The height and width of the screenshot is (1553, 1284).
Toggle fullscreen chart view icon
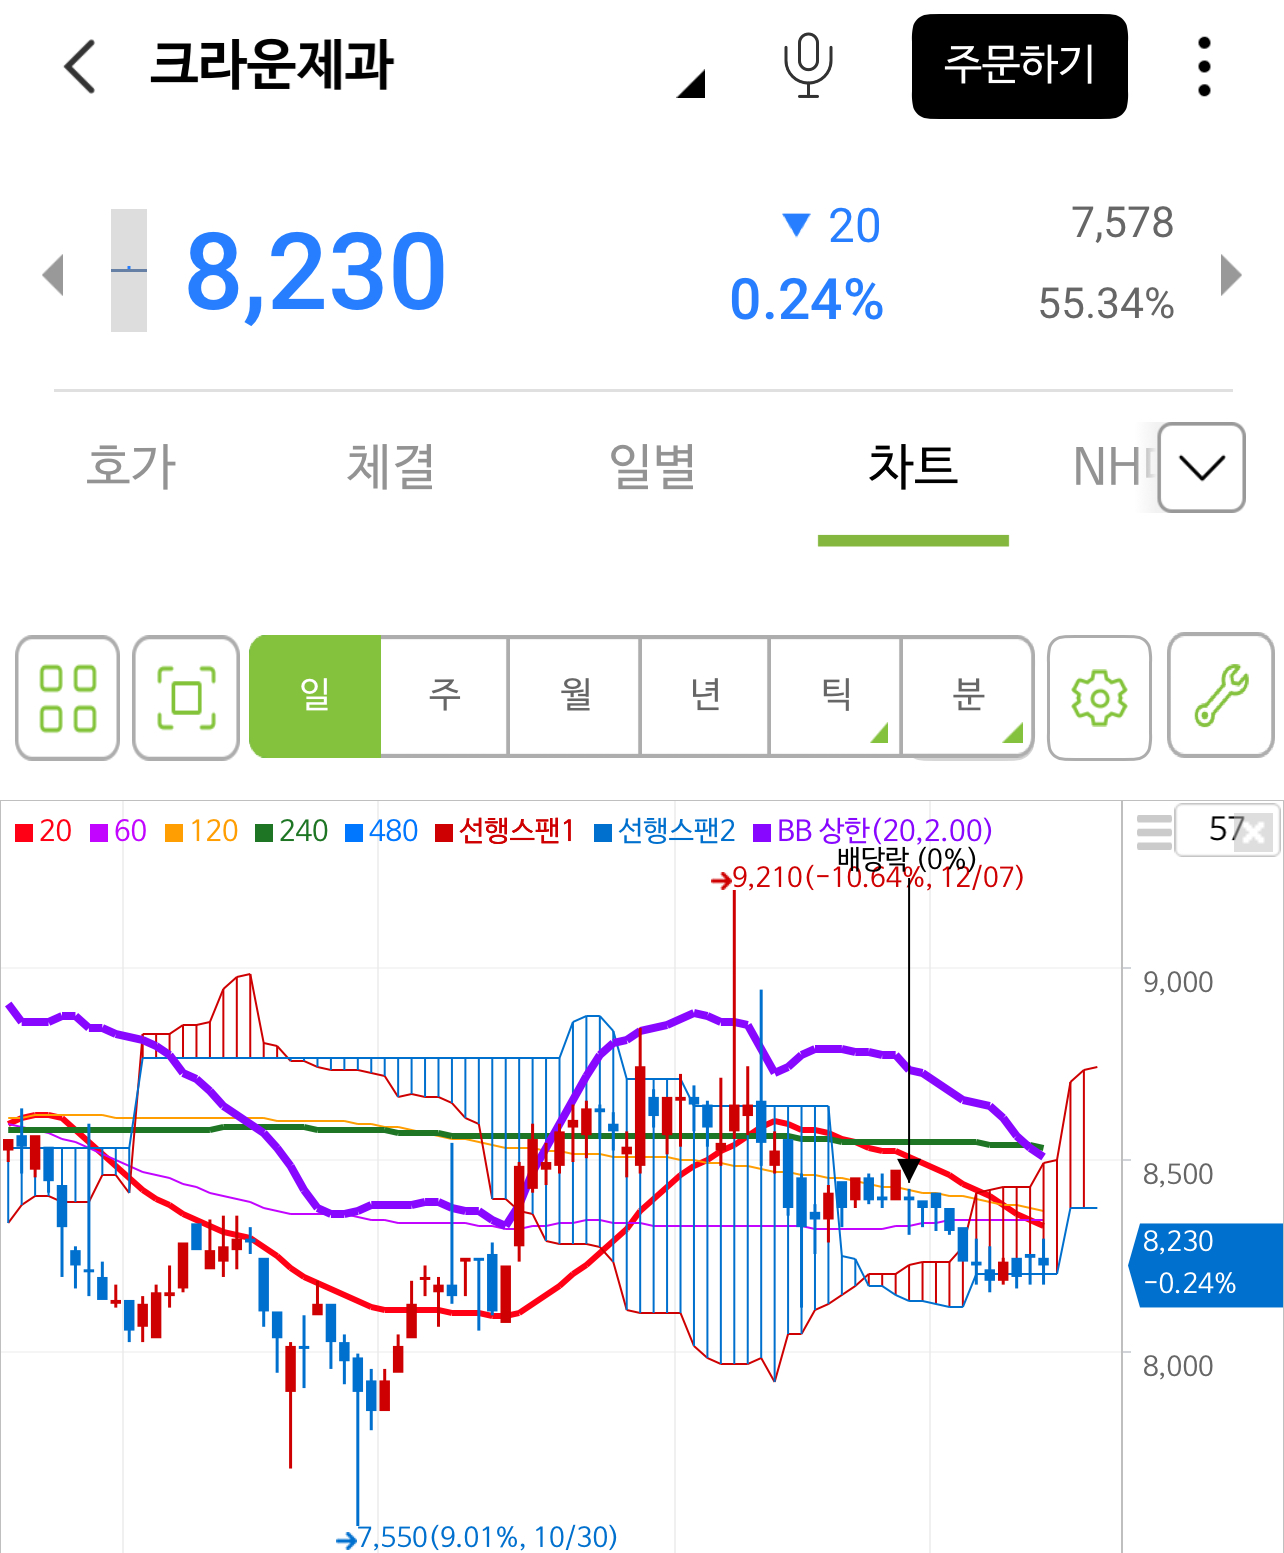[186, 698]
